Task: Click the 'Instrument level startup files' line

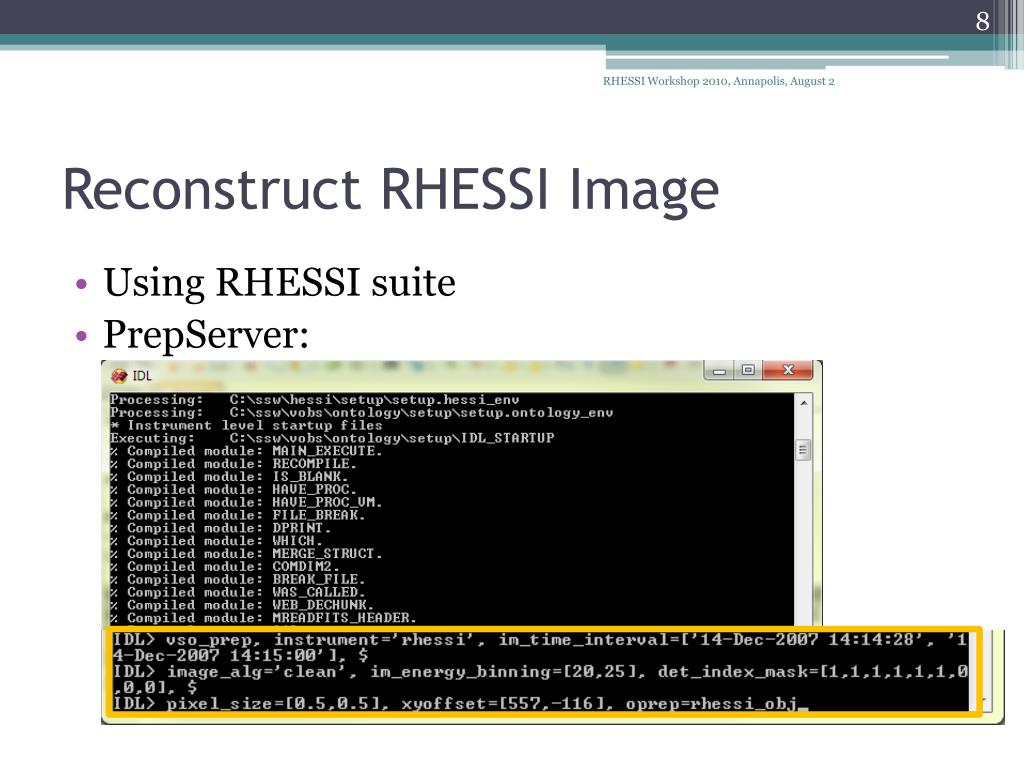Action: [x=246, y=426]
